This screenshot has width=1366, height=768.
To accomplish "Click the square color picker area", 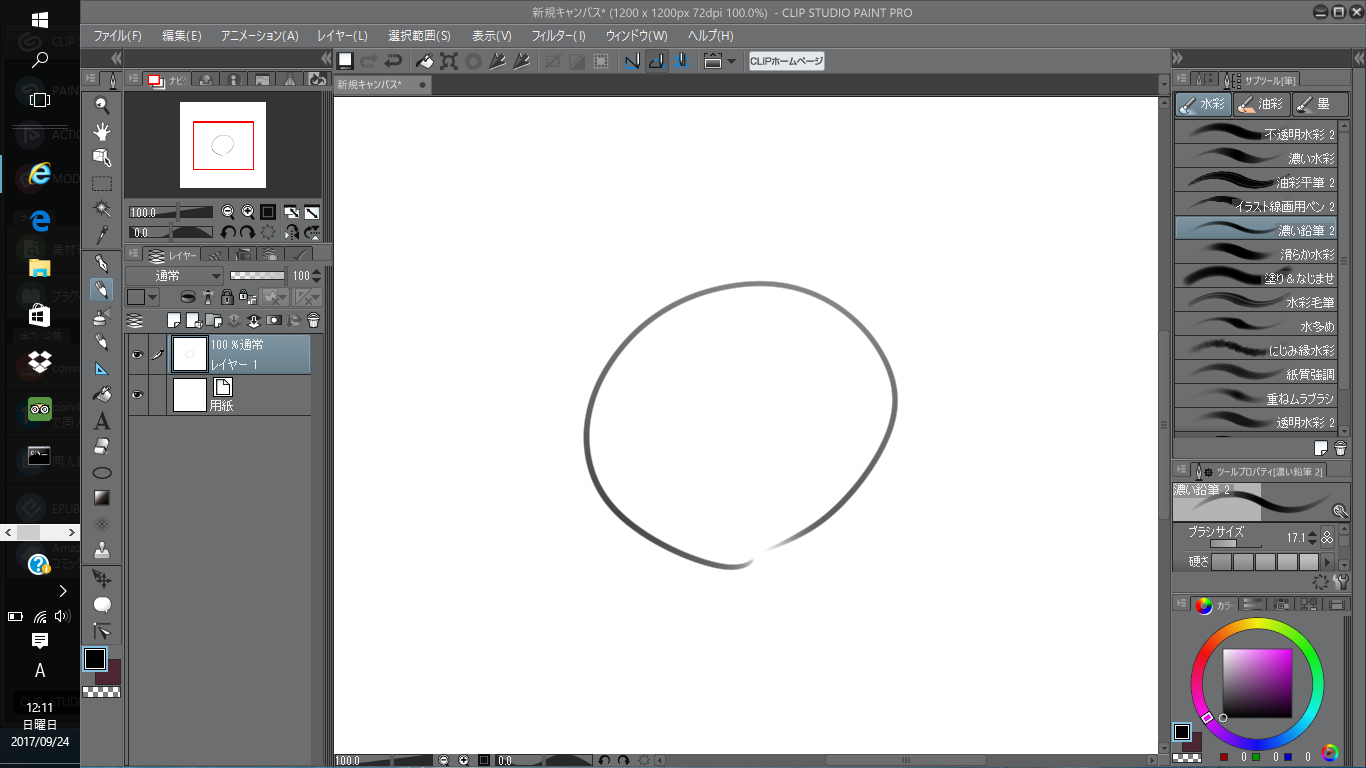I will (1256, 683).
